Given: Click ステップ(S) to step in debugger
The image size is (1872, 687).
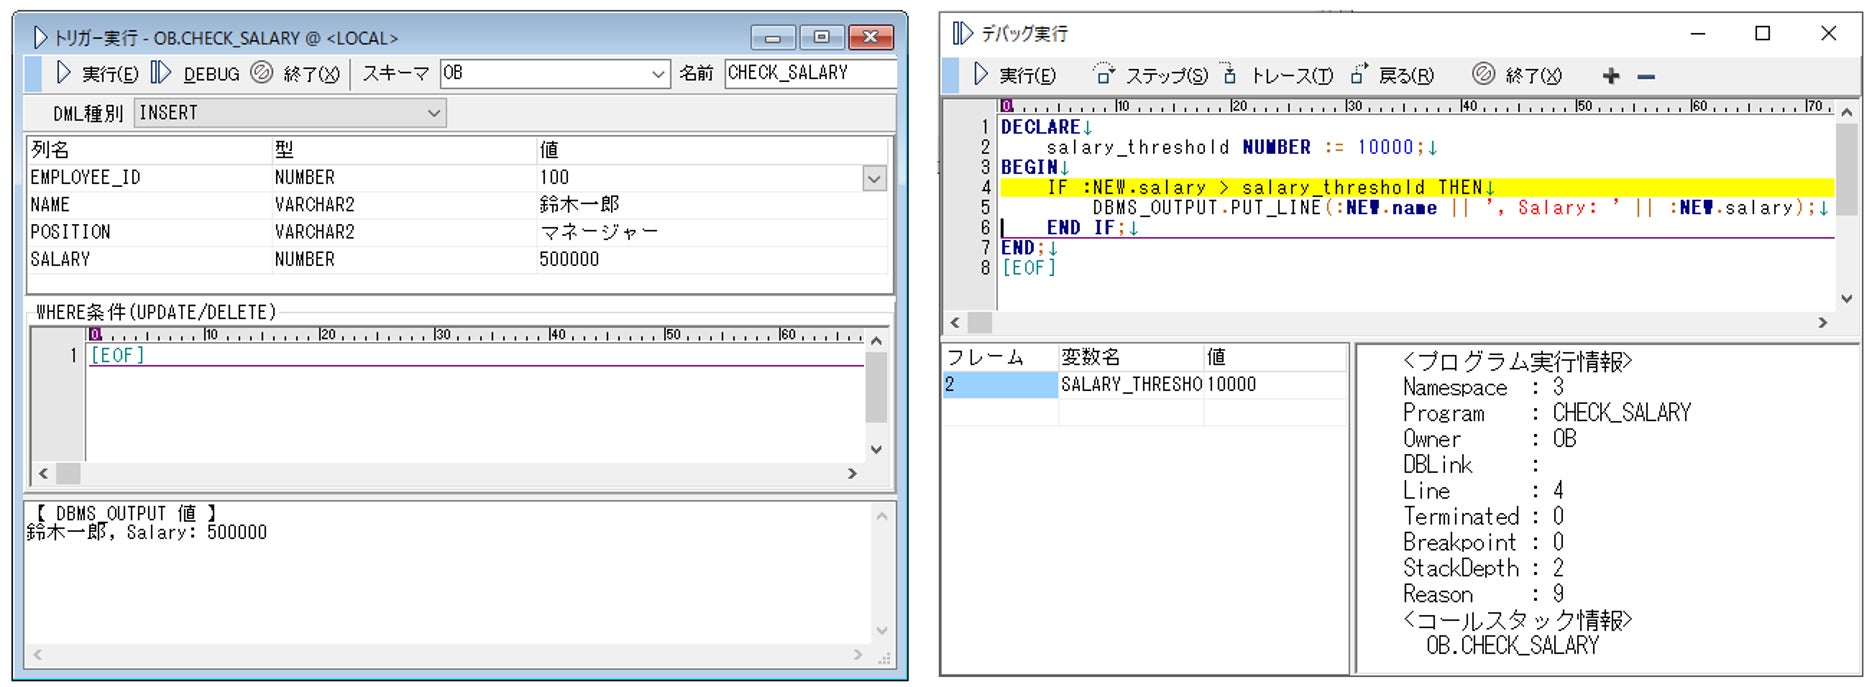Looking at the screenshot, I should 1151,75.
